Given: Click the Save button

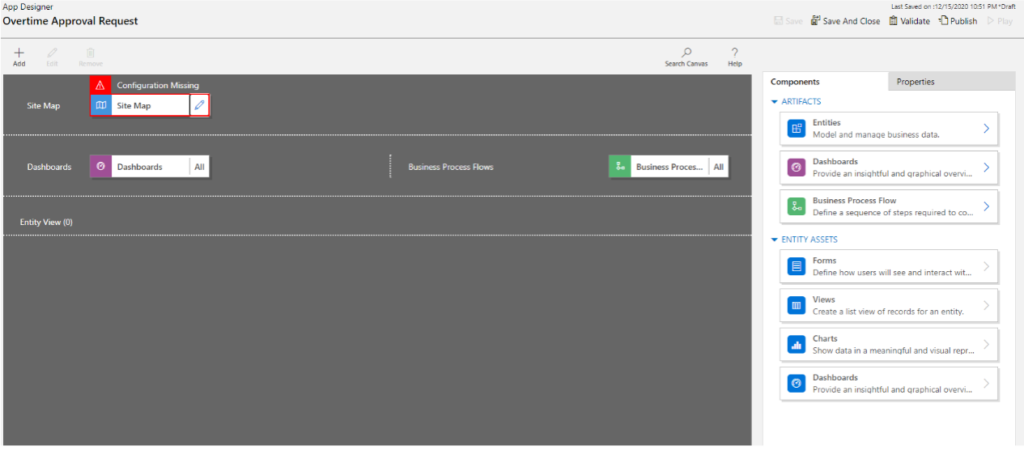Looking at the screenshot, I should [788, 21].
